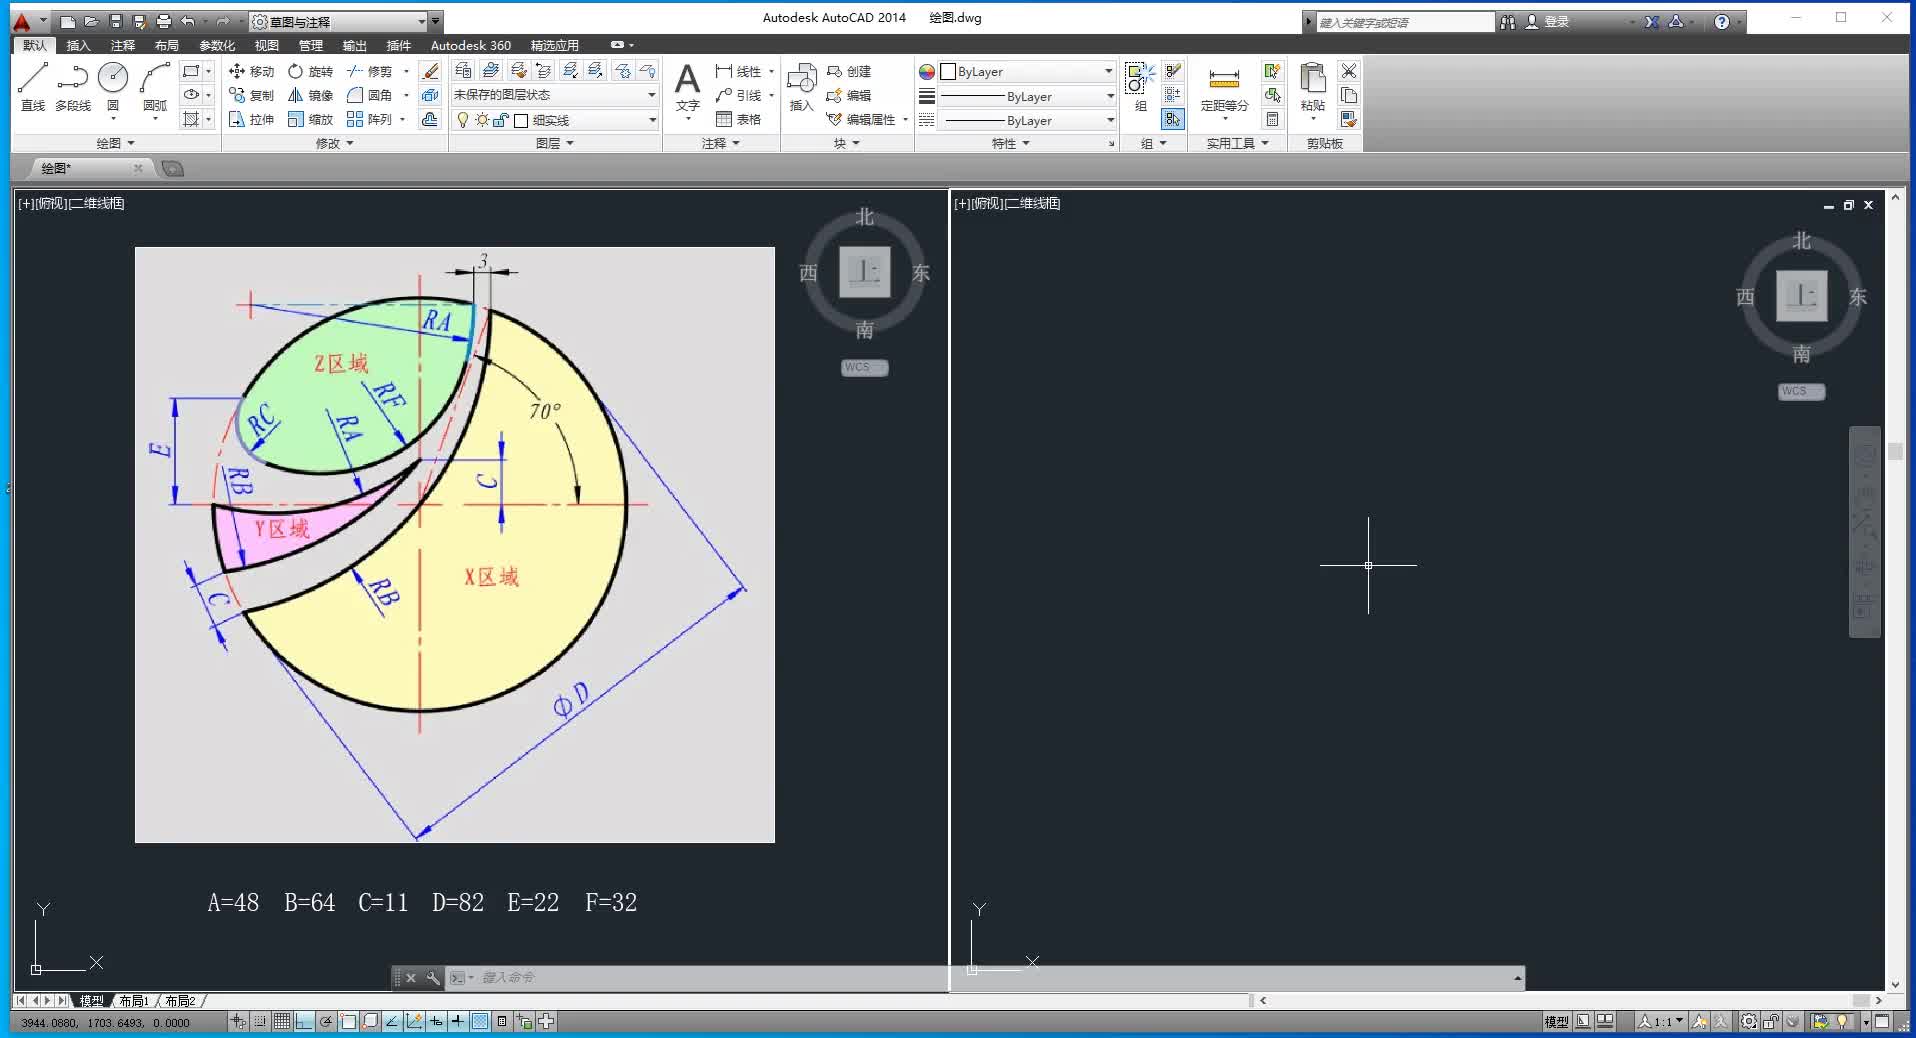
Task: Open the 未保存的图层状态 layer state dropdown
Action: point(555,95)
